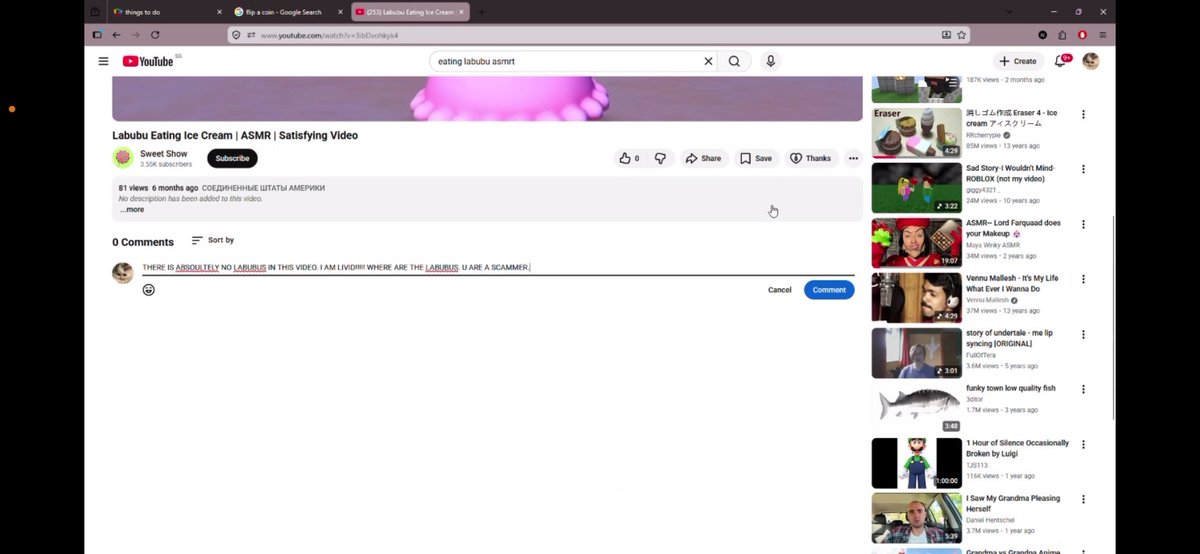This screenshot has width=1200, height=554.
Task: Open the Sad Story ROBLOX video thumbnail
Action: tap(916, 187)
